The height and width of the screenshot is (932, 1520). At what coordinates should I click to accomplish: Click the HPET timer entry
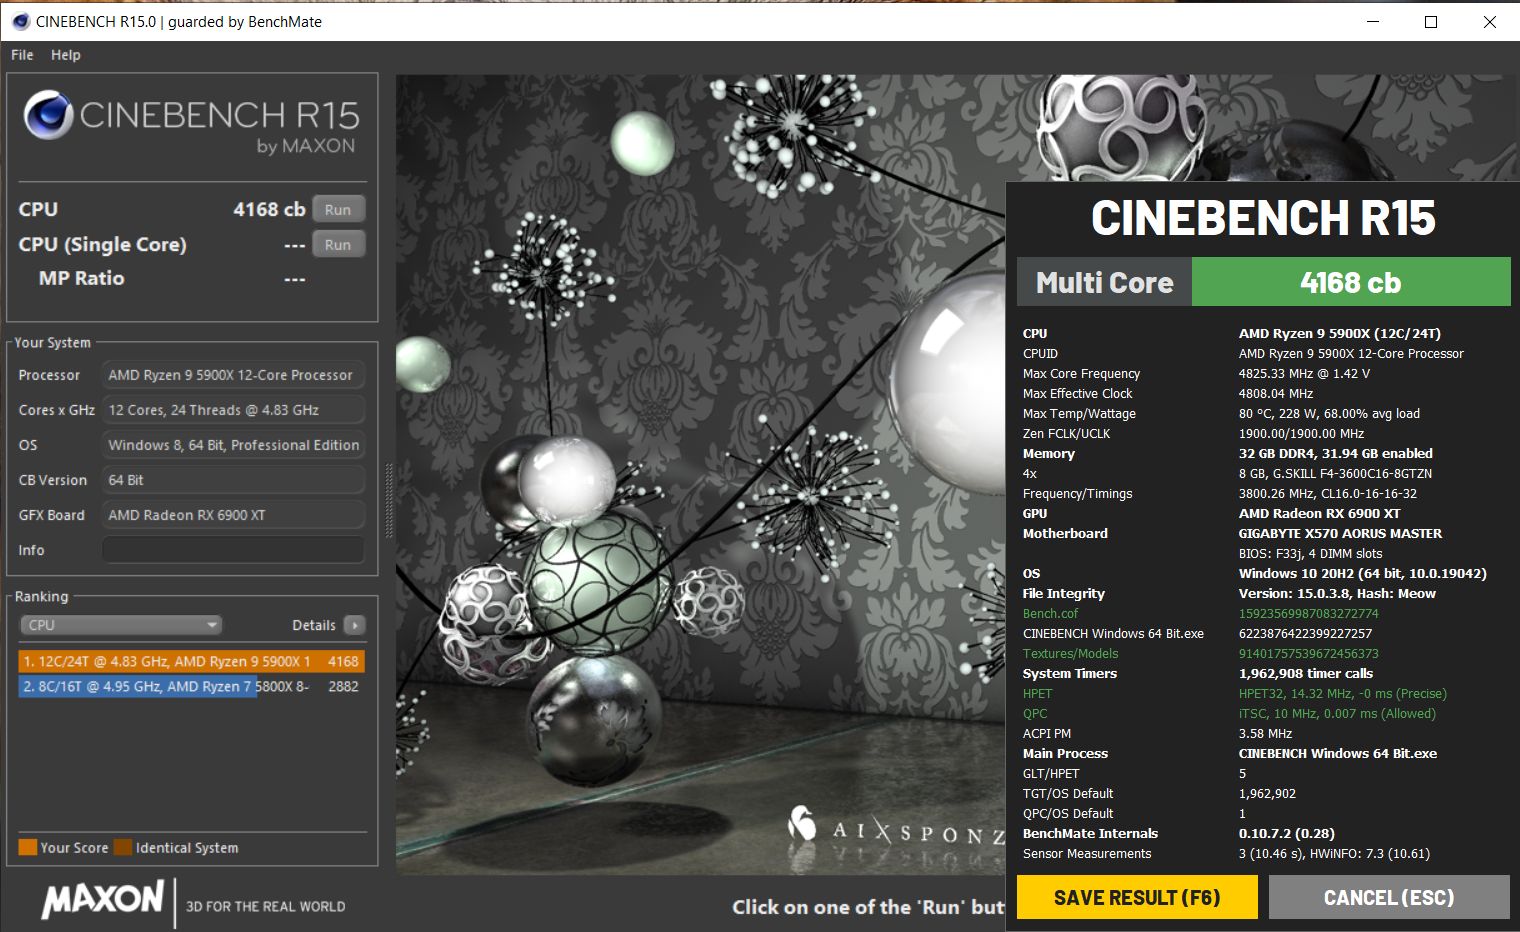[1037, 693]
